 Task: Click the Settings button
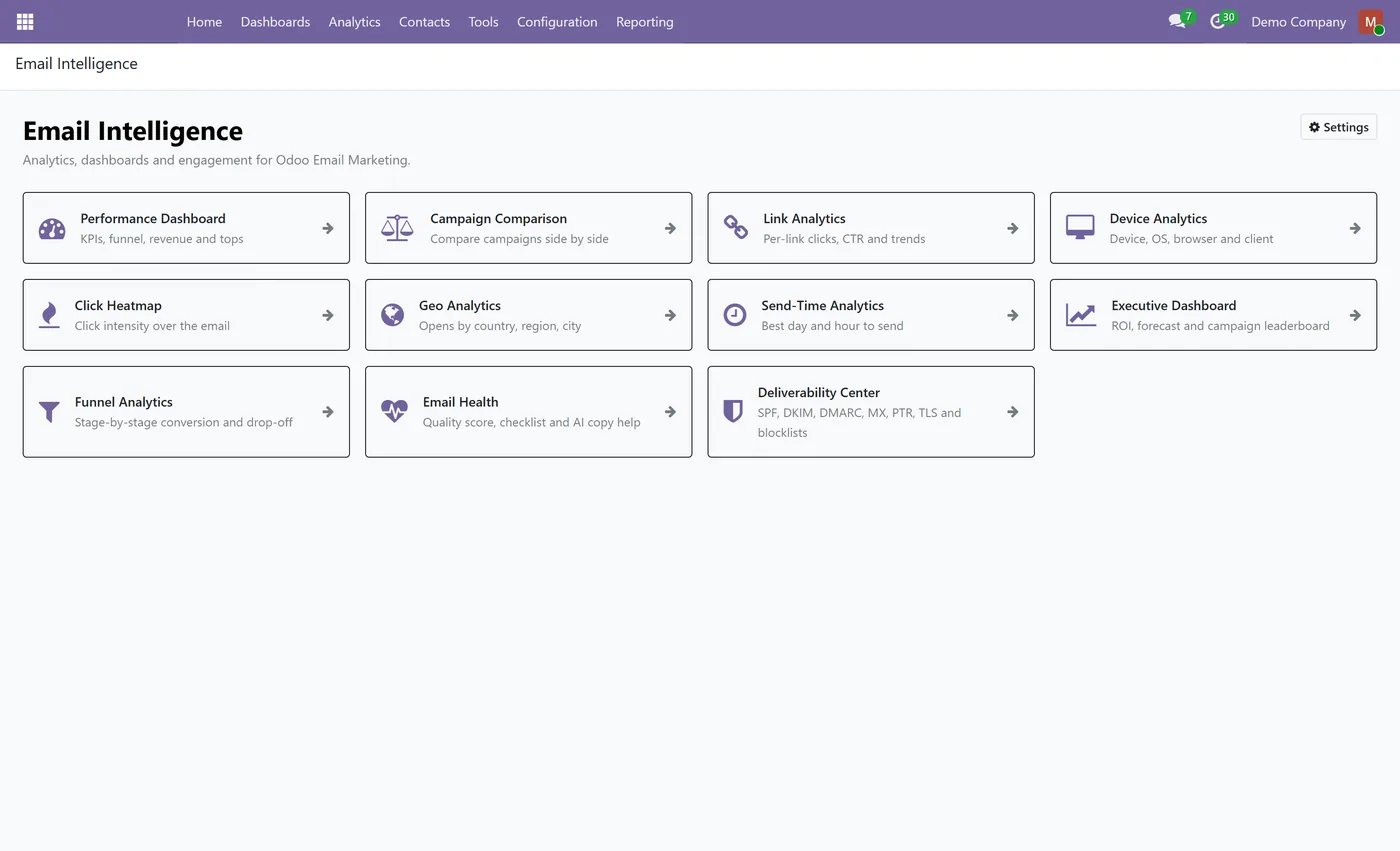tap(1338, 127)
